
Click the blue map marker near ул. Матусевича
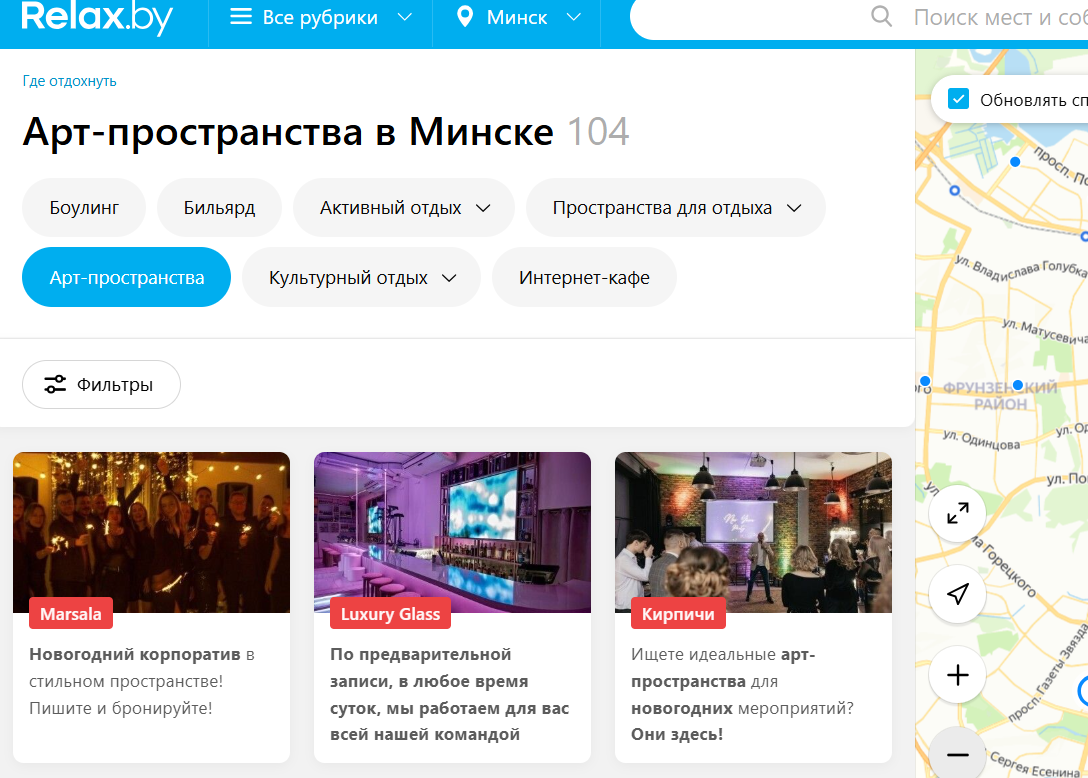pos(1018,384)
